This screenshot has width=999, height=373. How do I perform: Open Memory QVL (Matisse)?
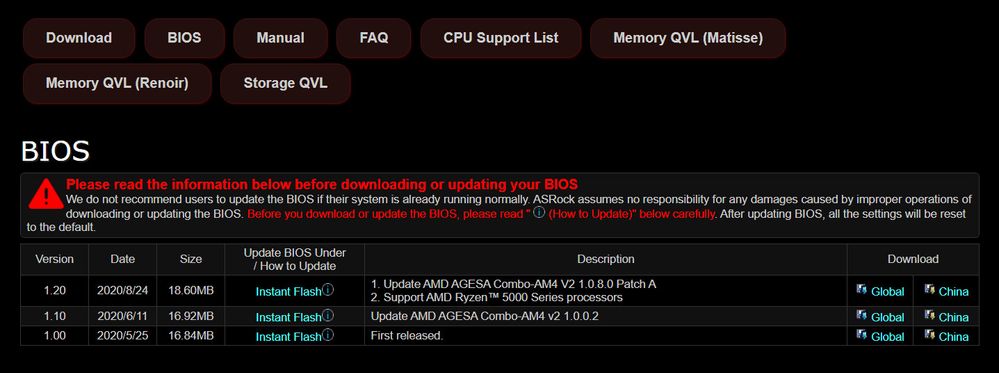688,38
